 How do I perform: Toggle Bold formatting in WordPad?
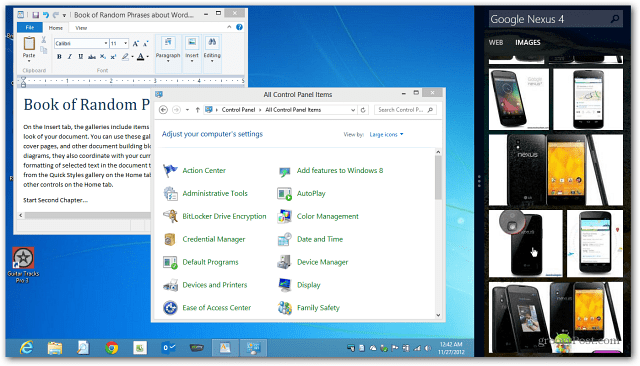[x=59, y=57]
